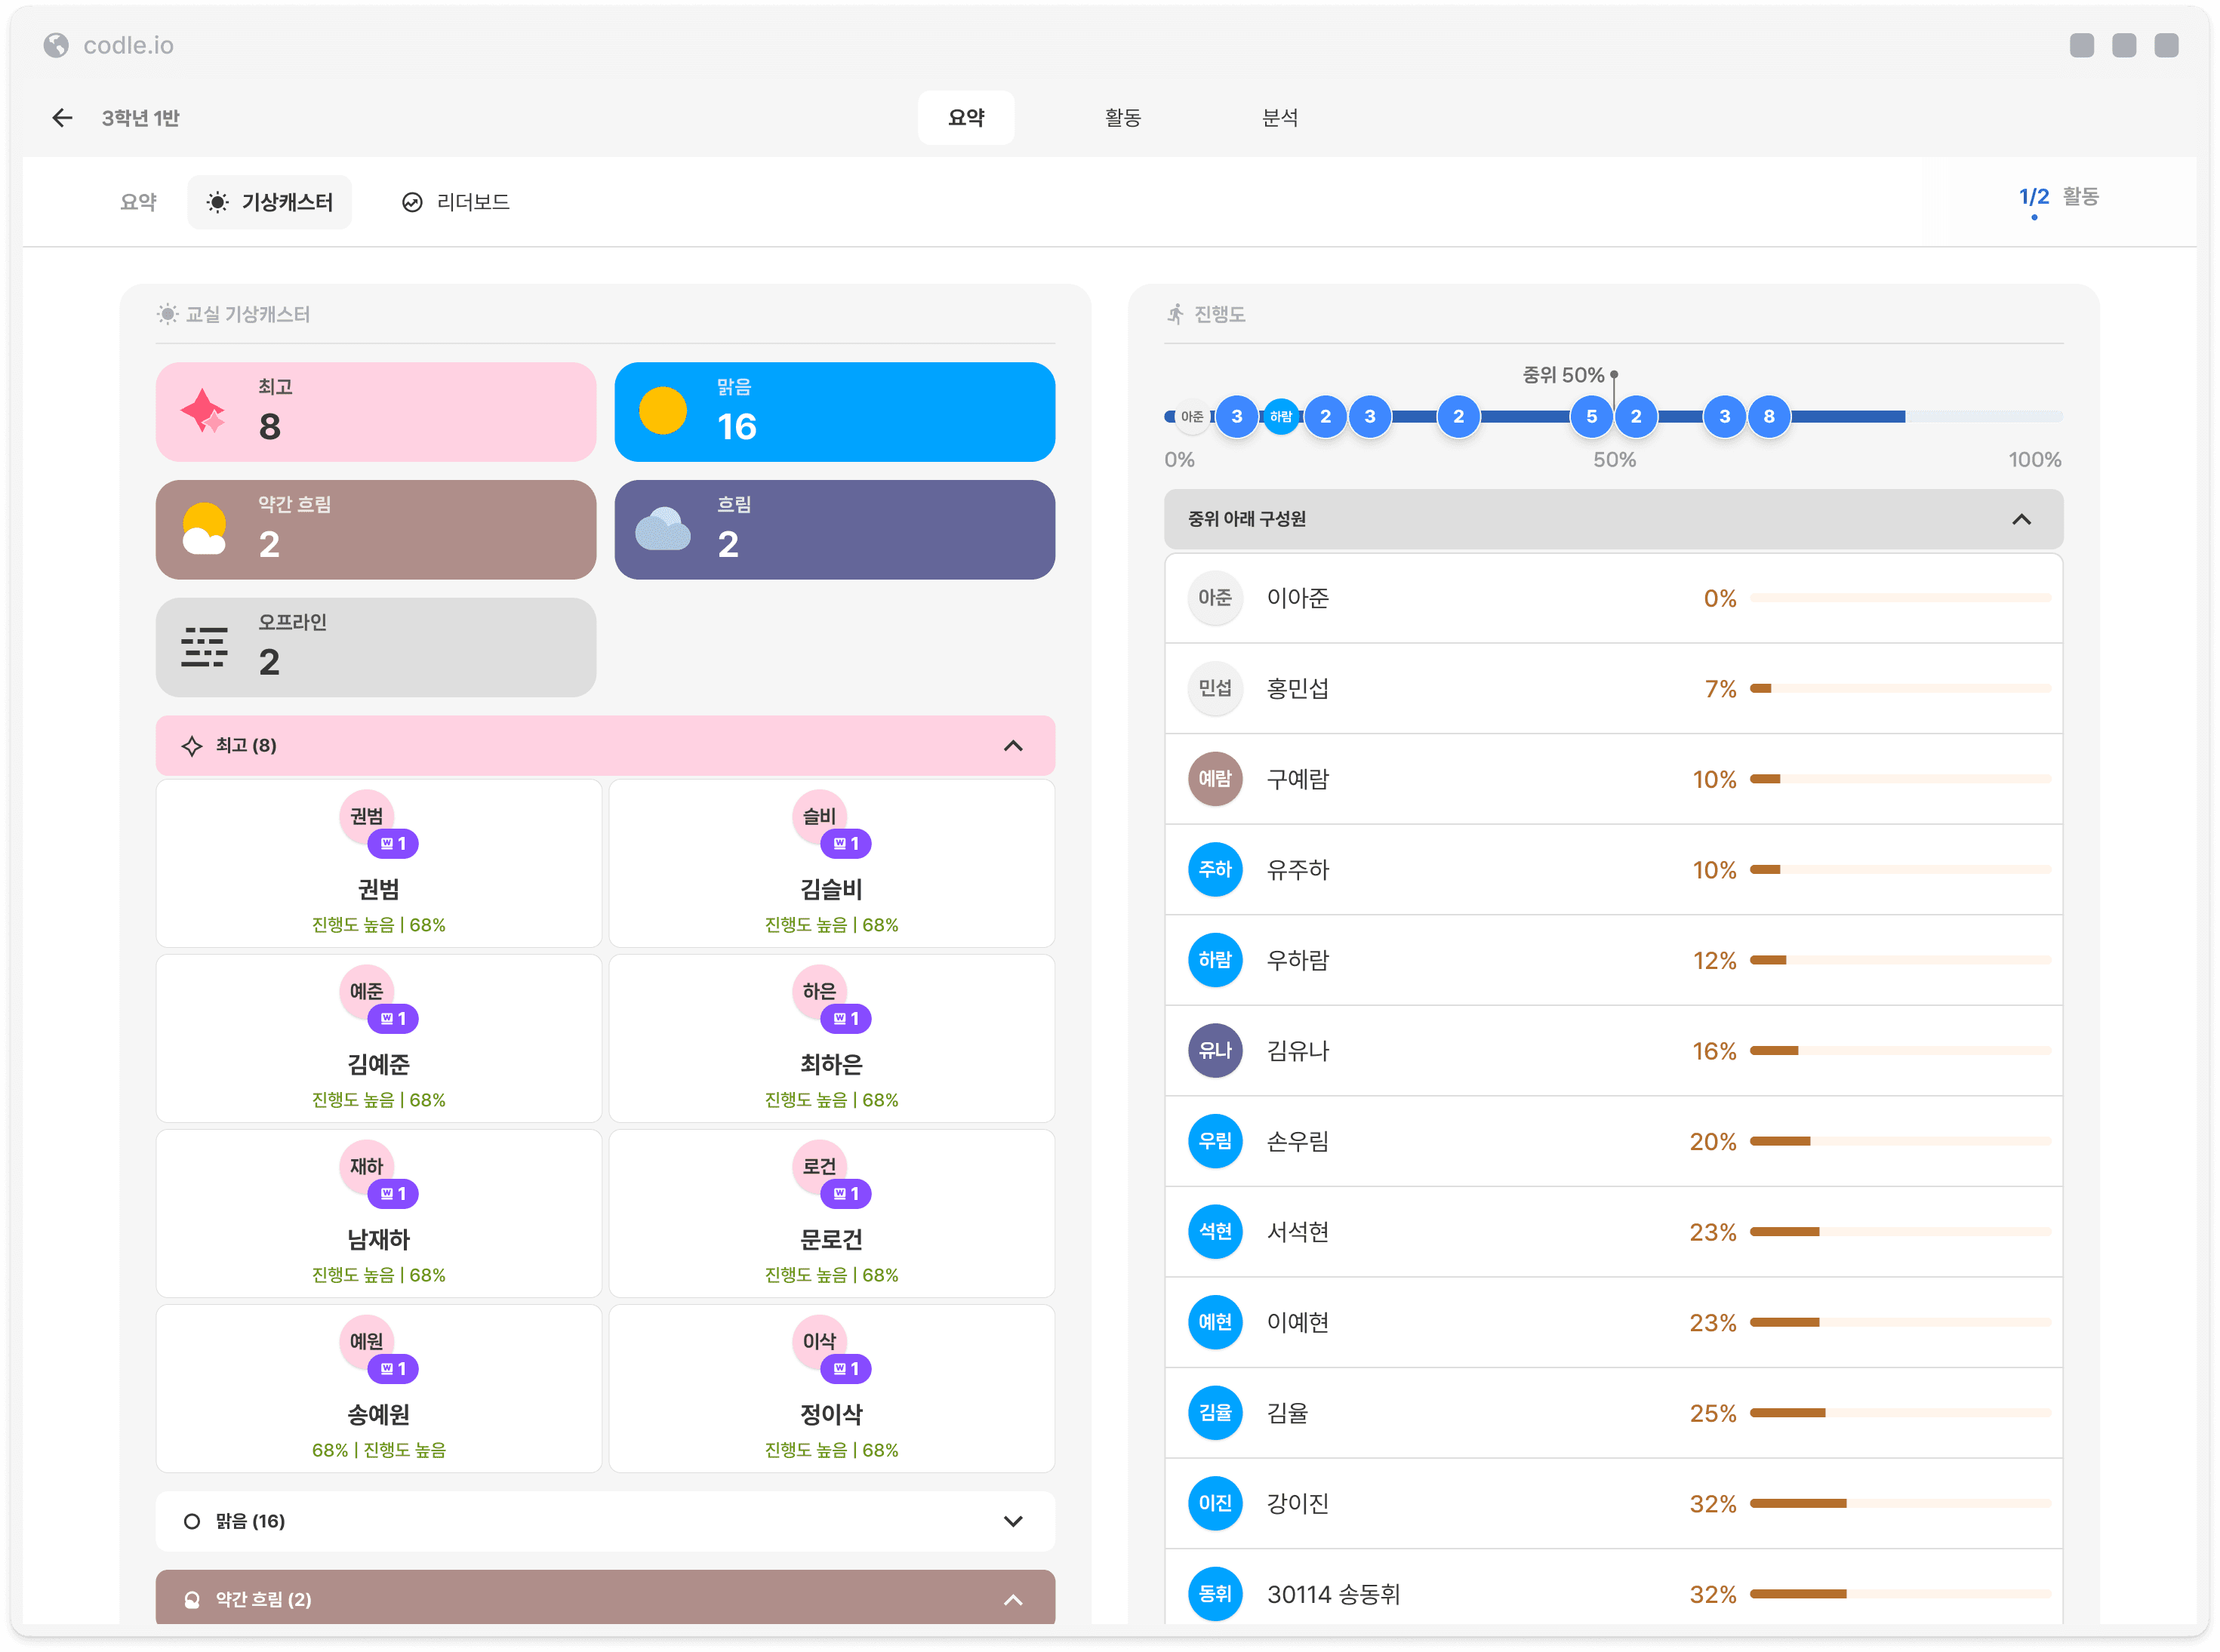Click the 1/2 활동 pager
The width and height of the screenshot is (2220, 1652).
(2058, 197)
